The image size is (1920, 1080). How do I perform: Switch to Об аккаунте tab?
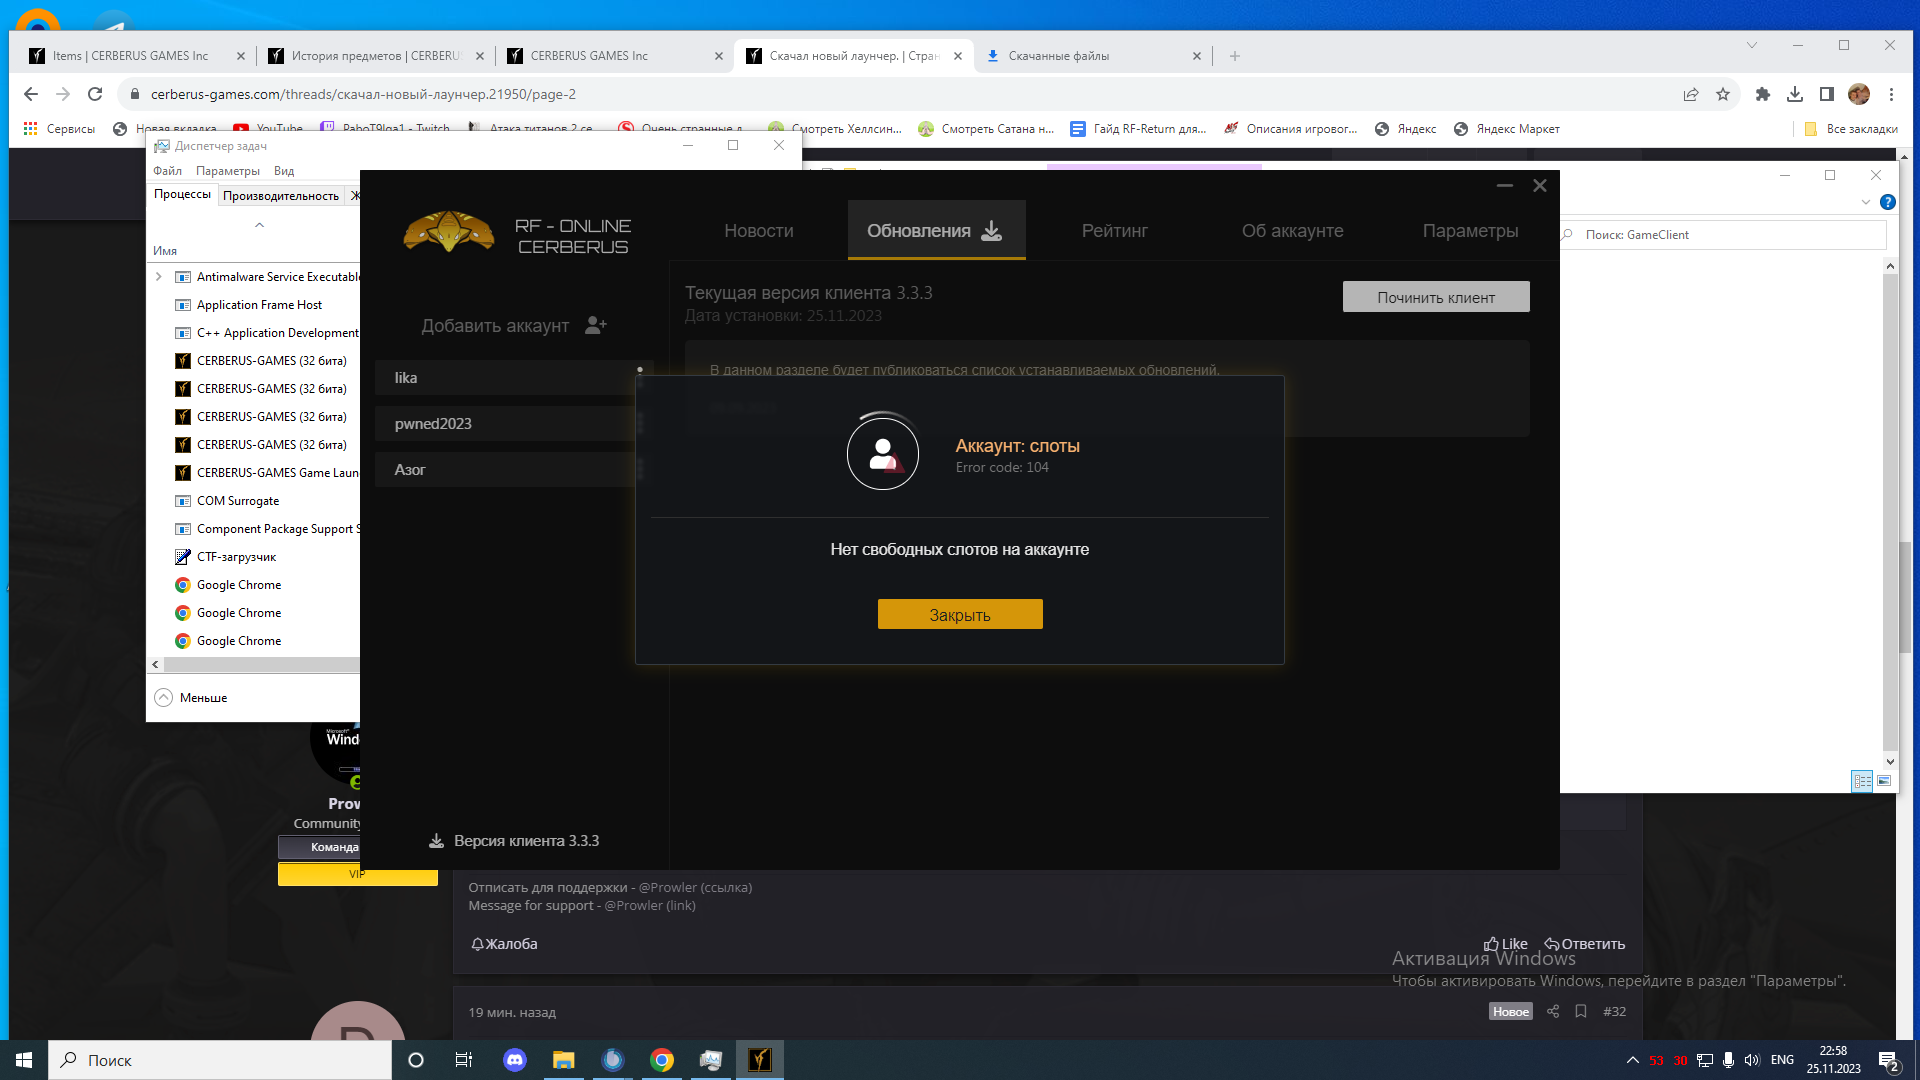click(1292, 231)
